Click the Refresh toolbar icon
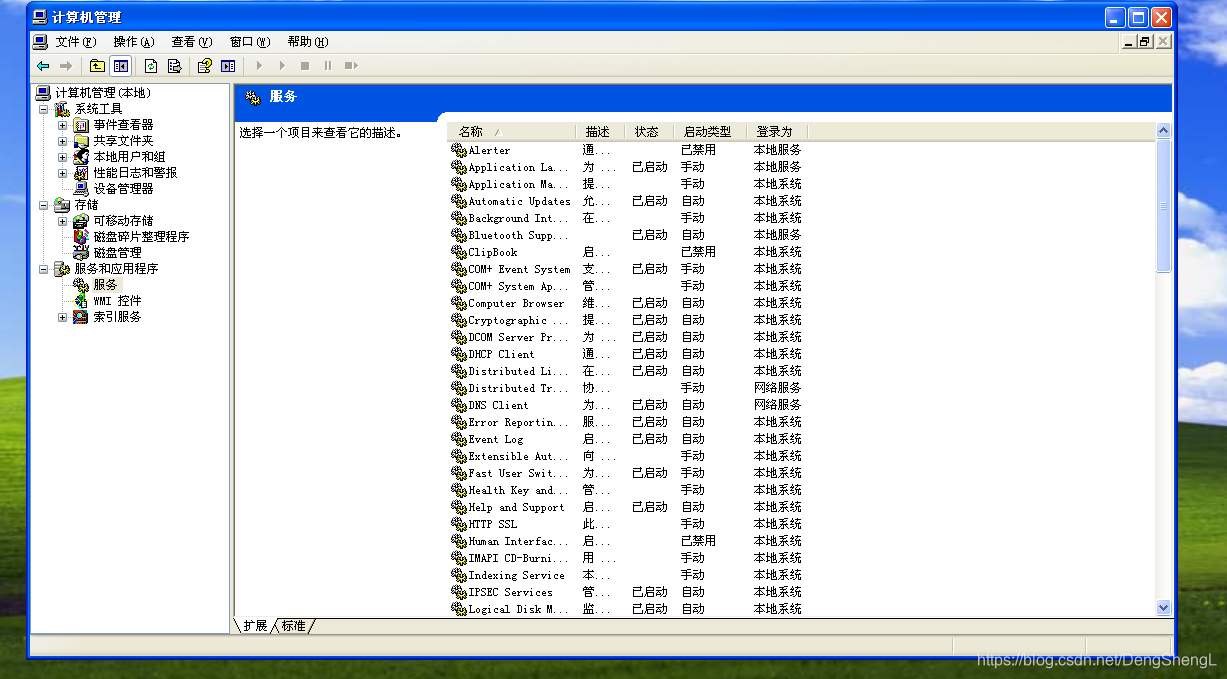1227x679 pixels. (151, 66)
